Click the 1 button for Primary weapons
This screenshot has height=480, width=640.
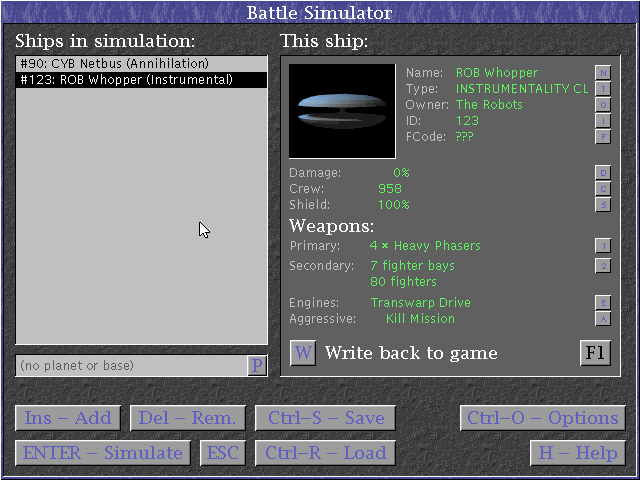click(x=603, y=246)
